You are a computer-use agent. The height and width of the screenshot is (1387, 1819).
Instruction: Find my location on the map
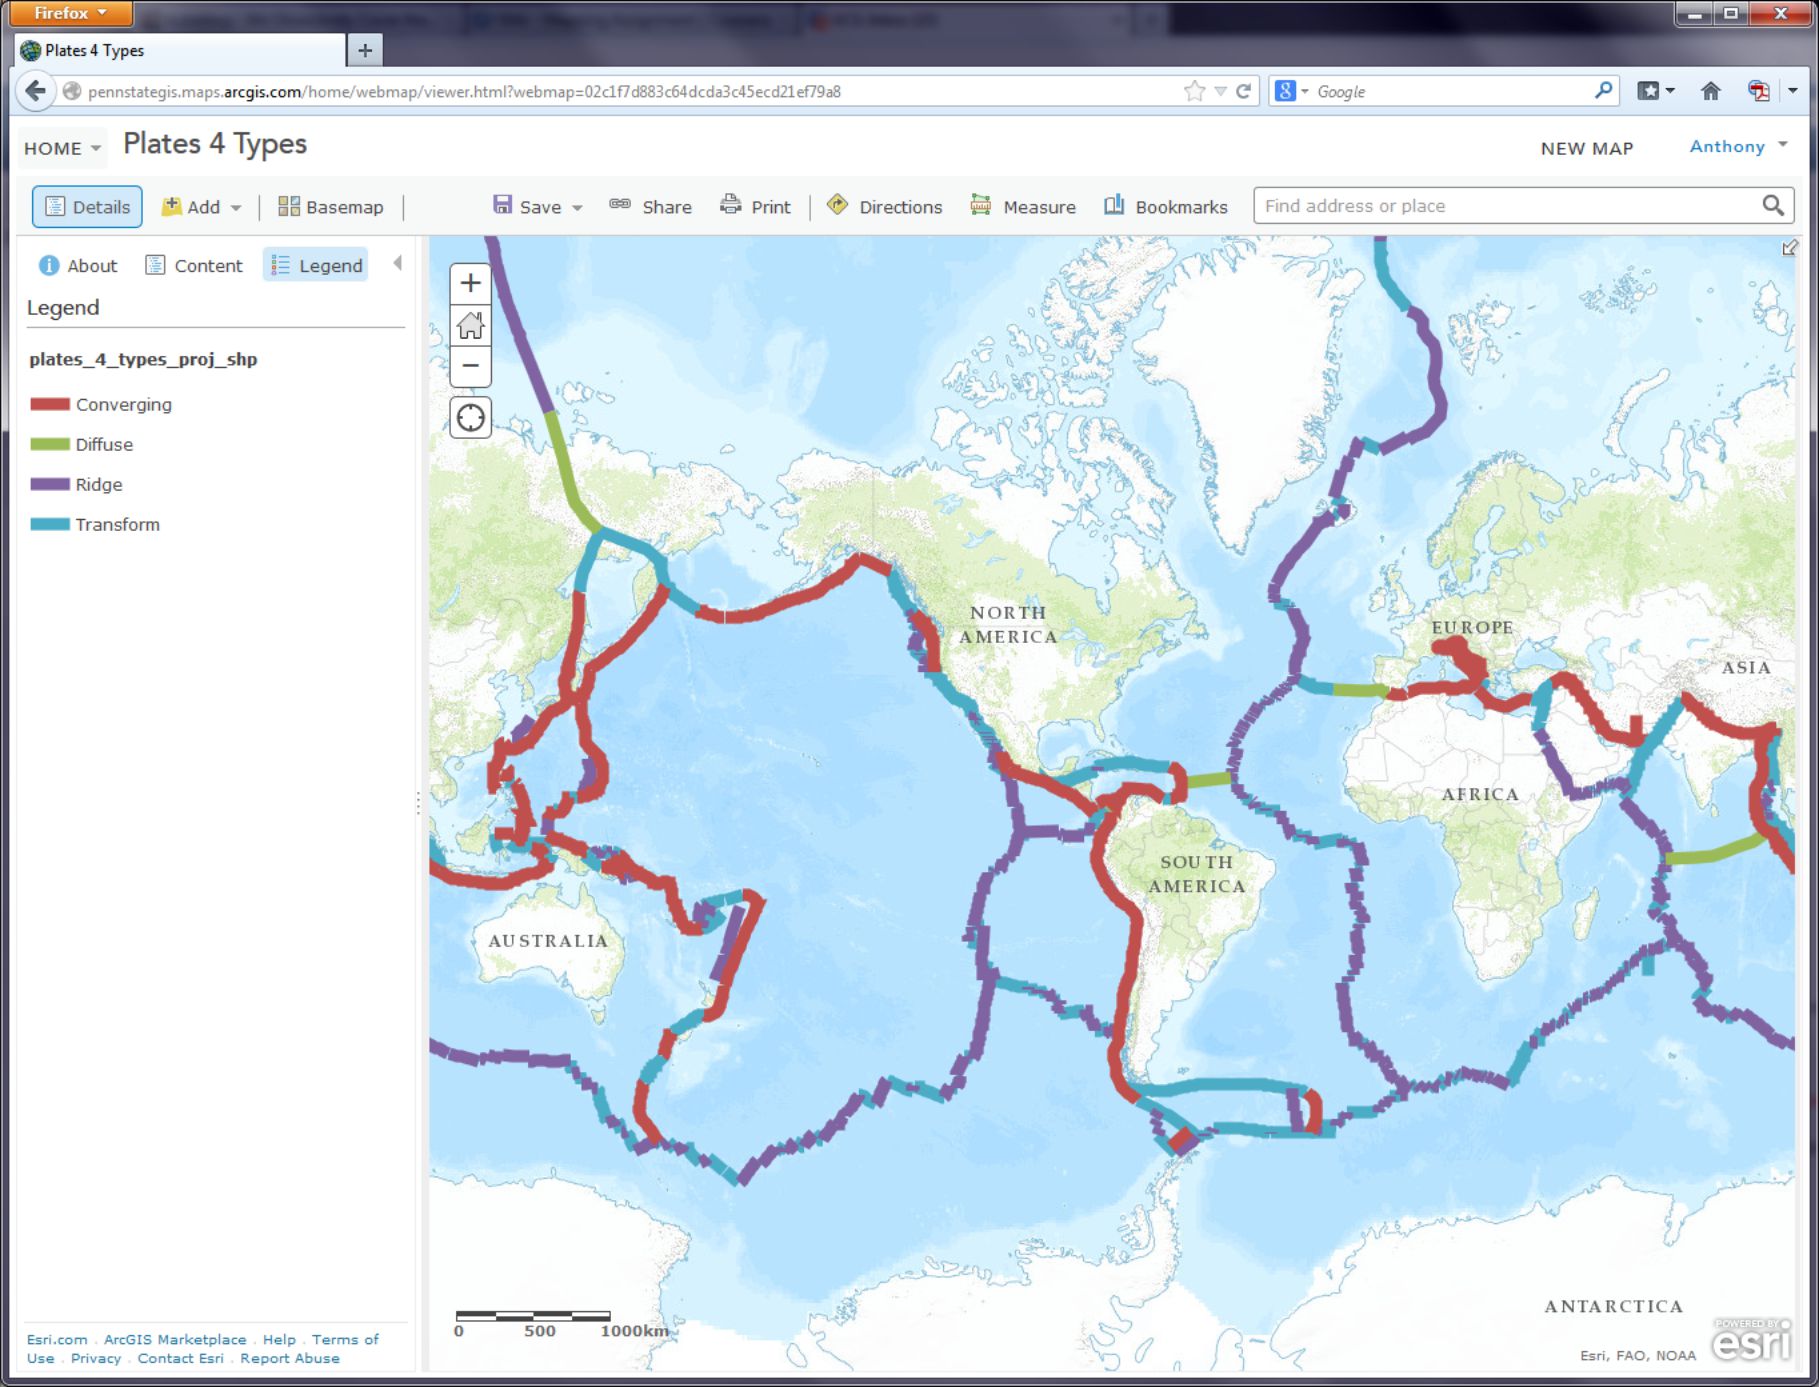tap(470, 418)
